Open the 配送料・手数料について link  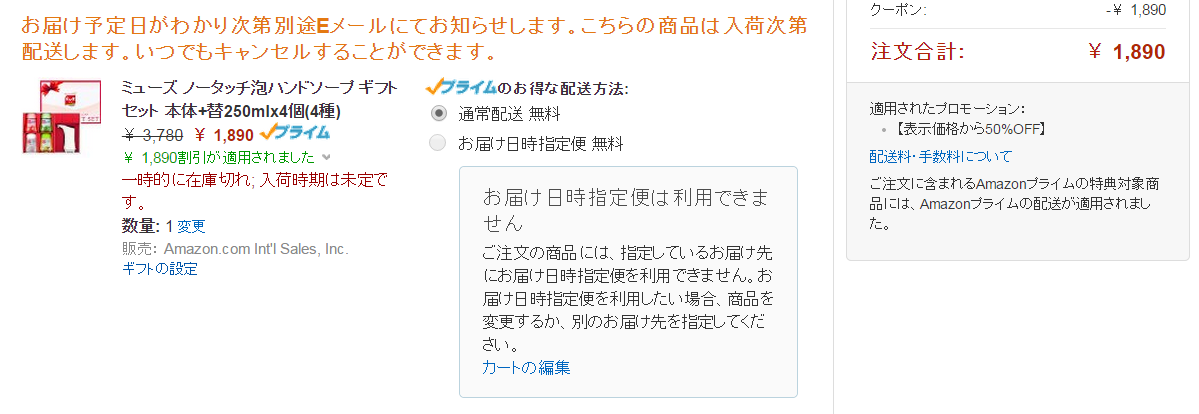click(x=940, y=156)
